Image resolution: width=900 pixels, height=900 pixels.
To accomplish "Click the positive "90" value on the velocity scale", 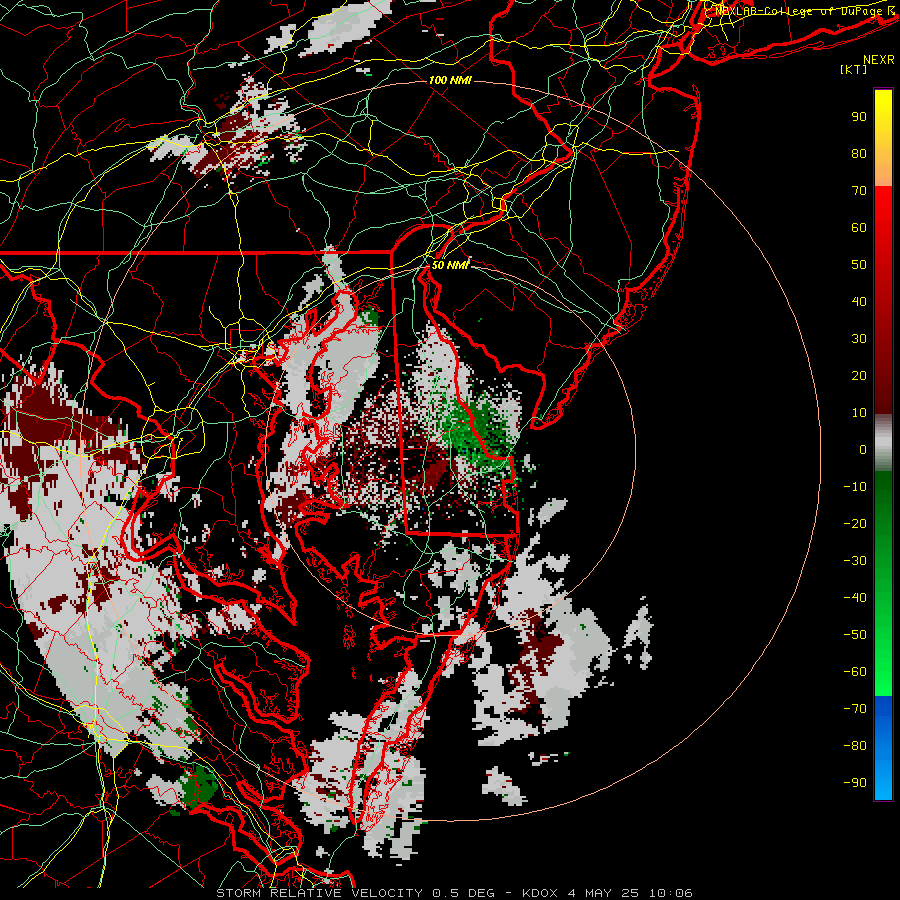I will [859, 117].
